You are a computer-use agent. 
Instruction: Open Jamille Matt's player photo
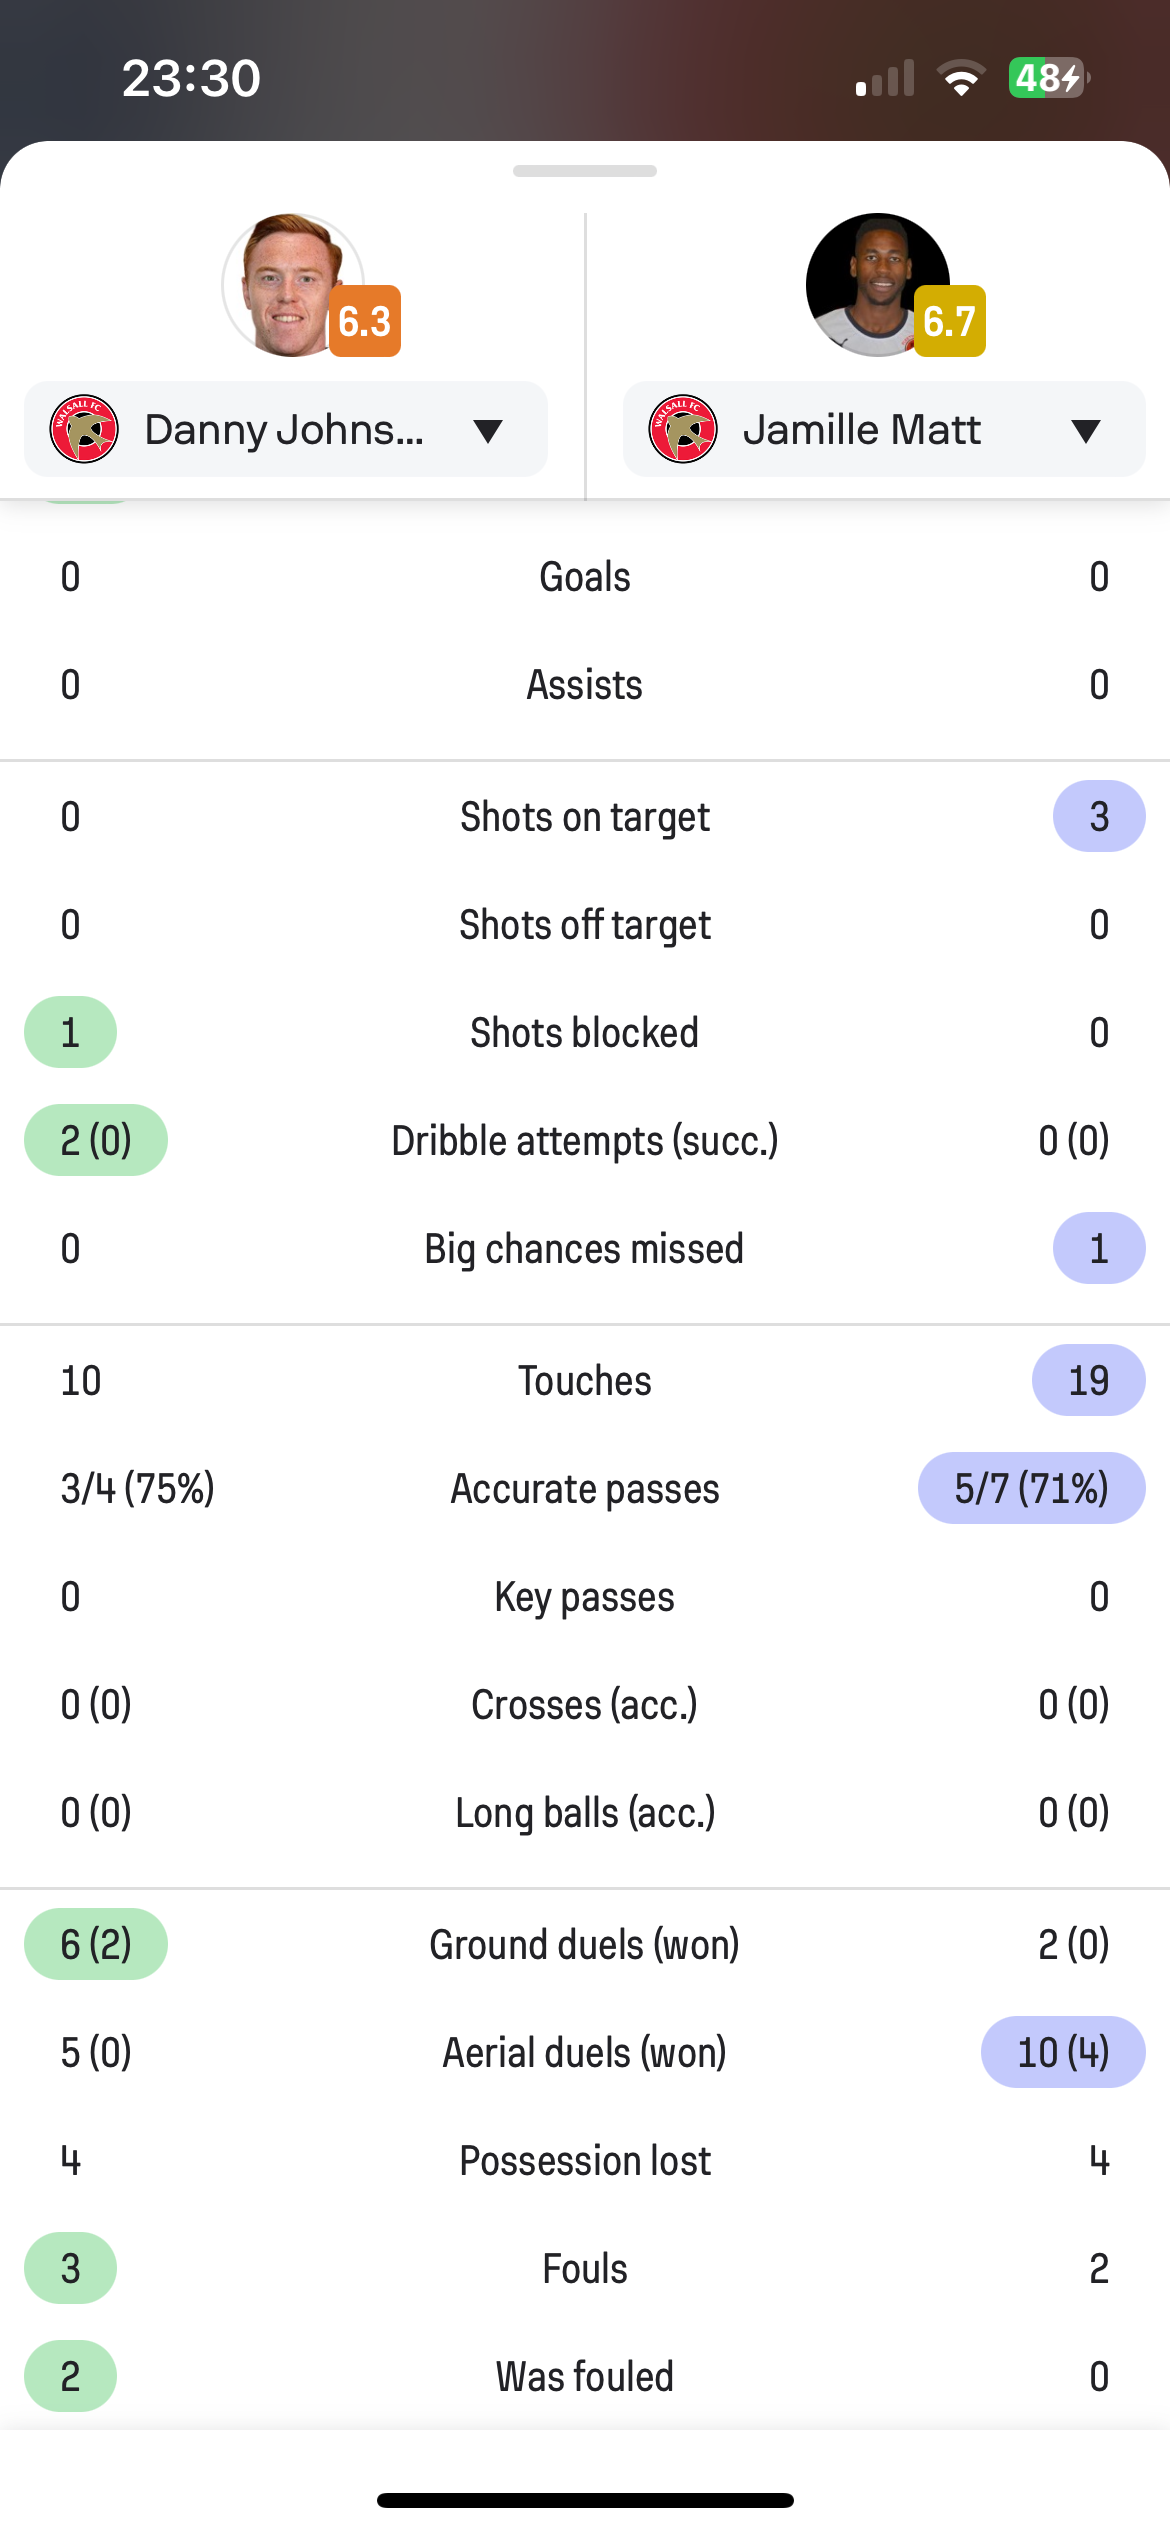pyautogui.click(x=877, y=285)
